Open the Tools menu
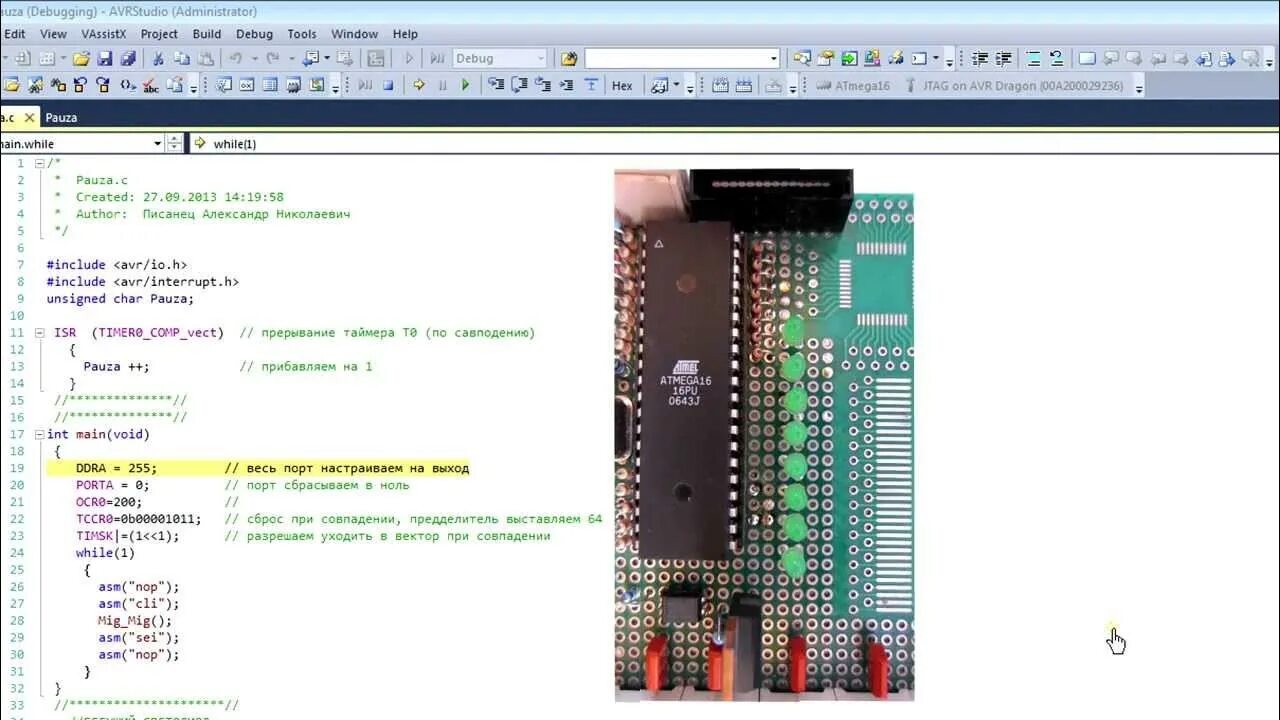 point(302,33)
